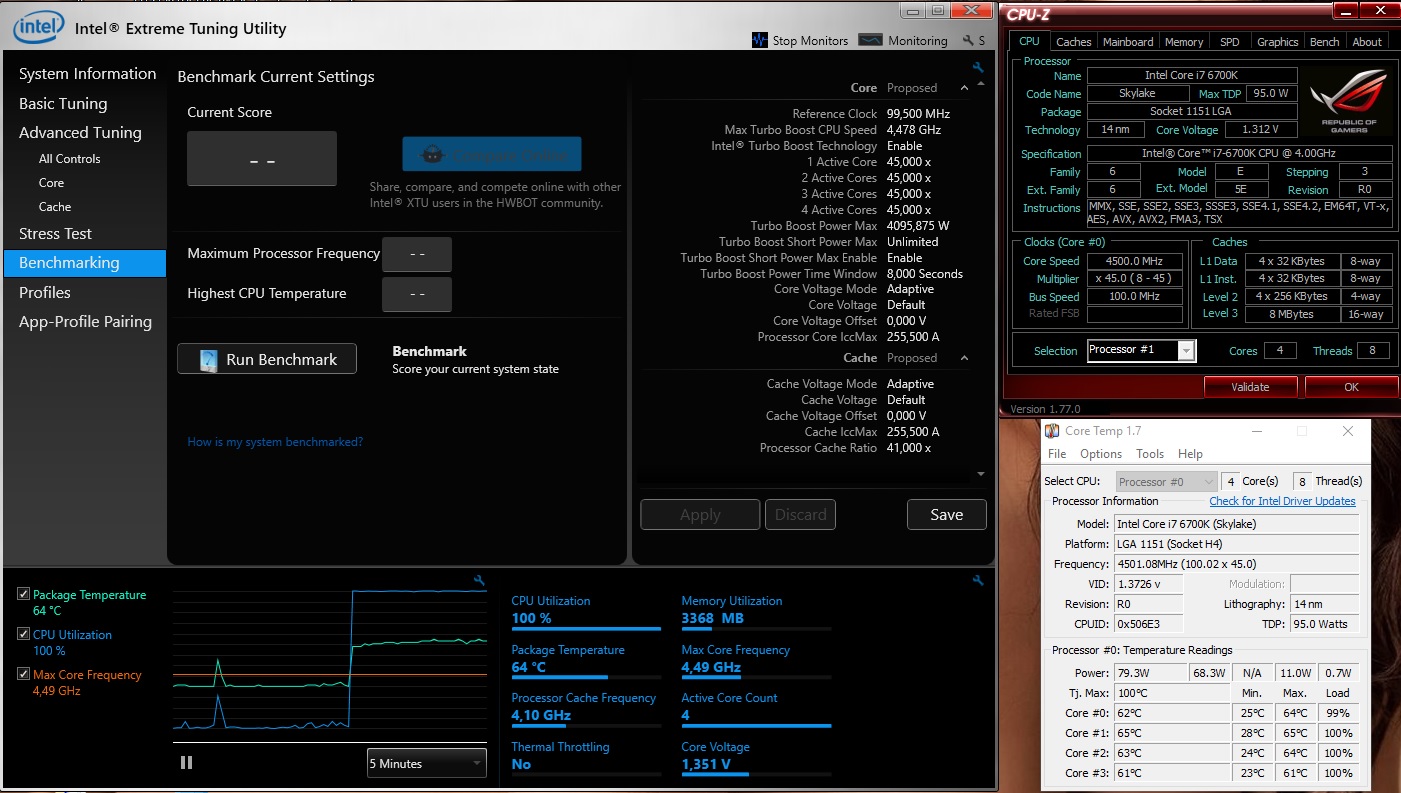The width and height of the screenshot is (1401, 793).
Task: Click the Save button in XTU
Action: [946, 515]
